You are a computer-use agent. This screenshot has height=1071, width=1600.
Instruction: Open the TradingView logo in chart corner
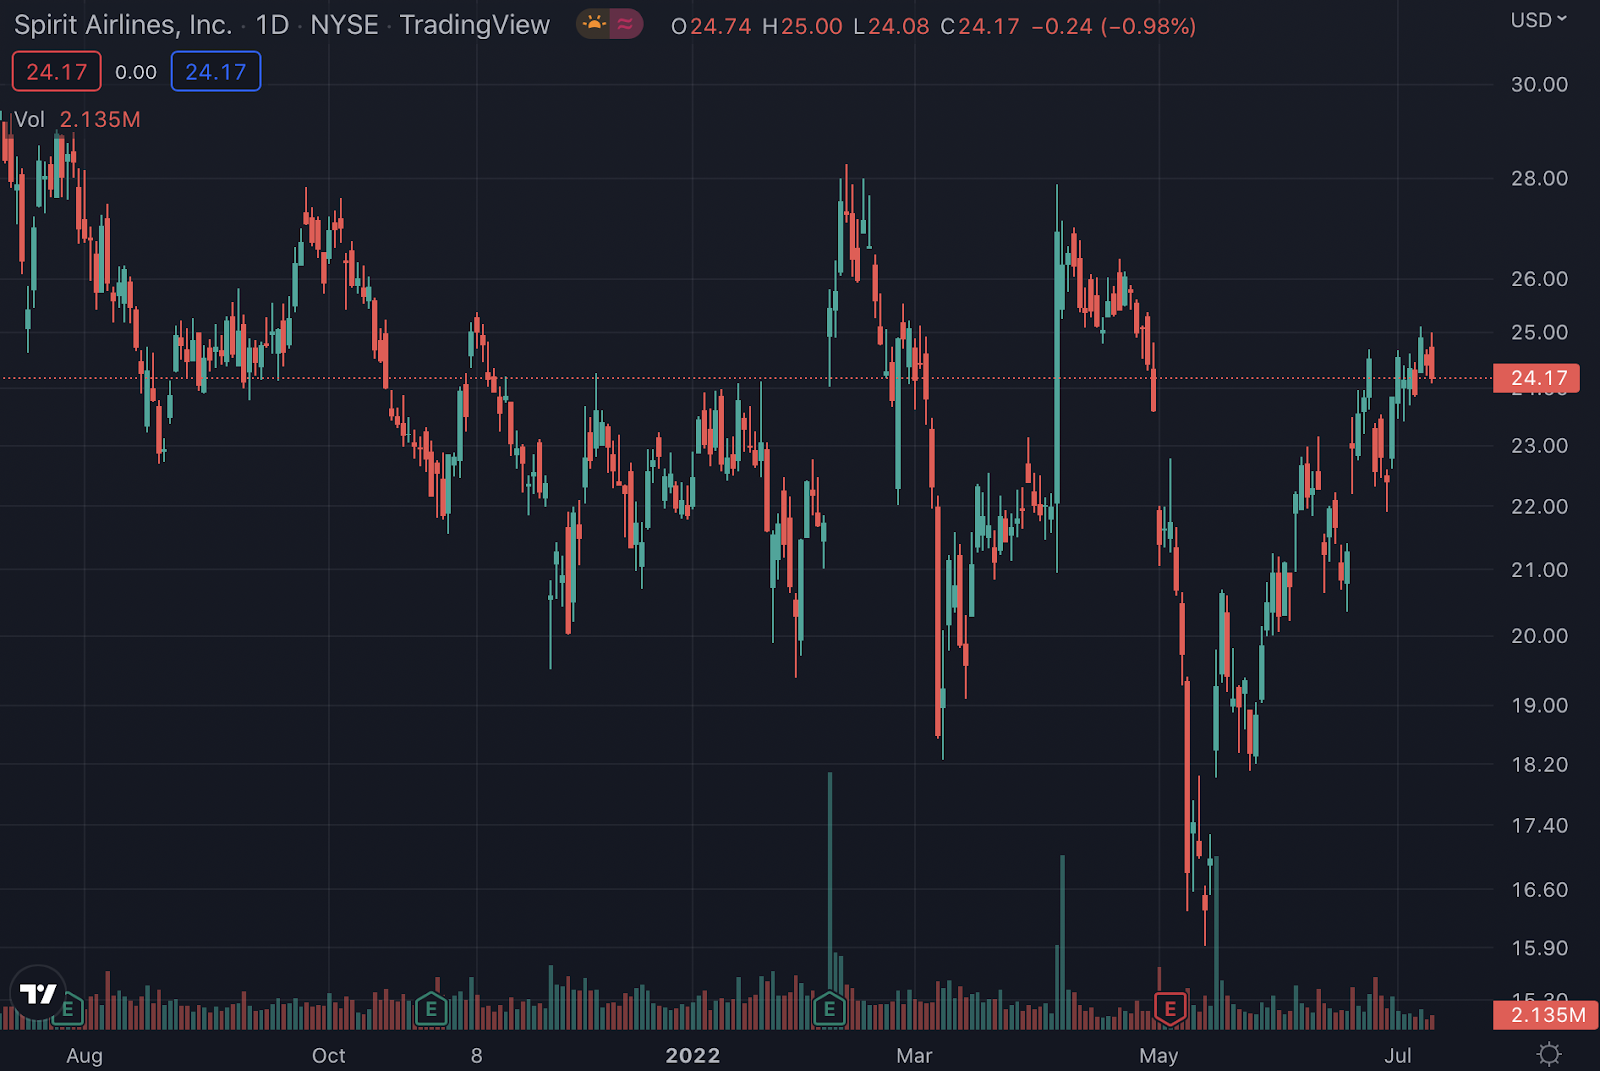[x=38, y=993]
